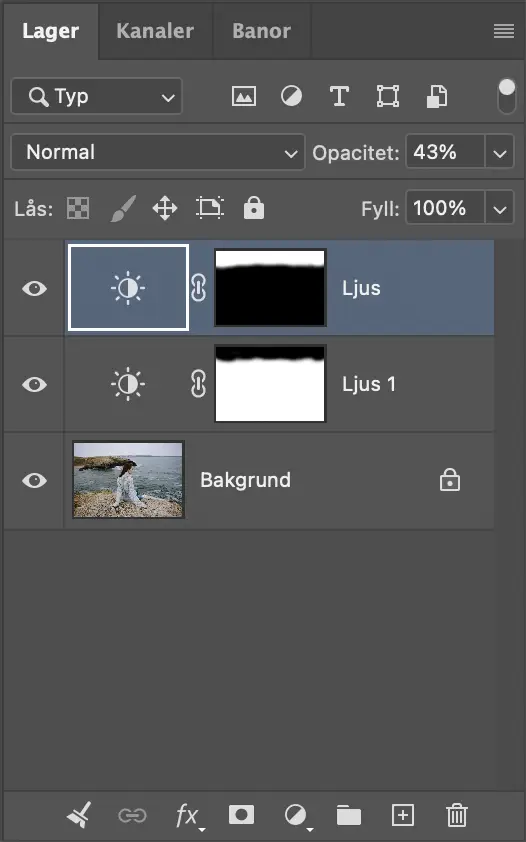Toggle layer filtering switch on or off
The image size is (526, 842).
pos(507,97)
